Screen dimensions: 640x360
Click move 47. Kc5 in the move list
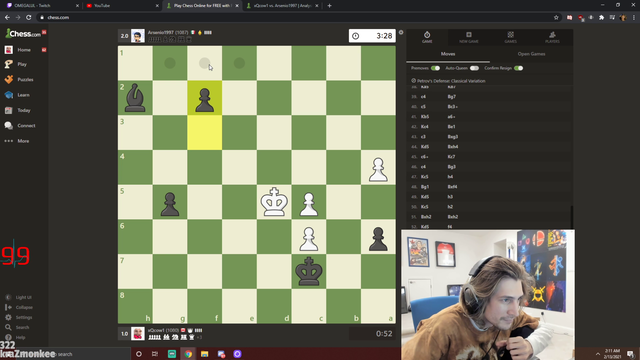click(x=424, y=177)
